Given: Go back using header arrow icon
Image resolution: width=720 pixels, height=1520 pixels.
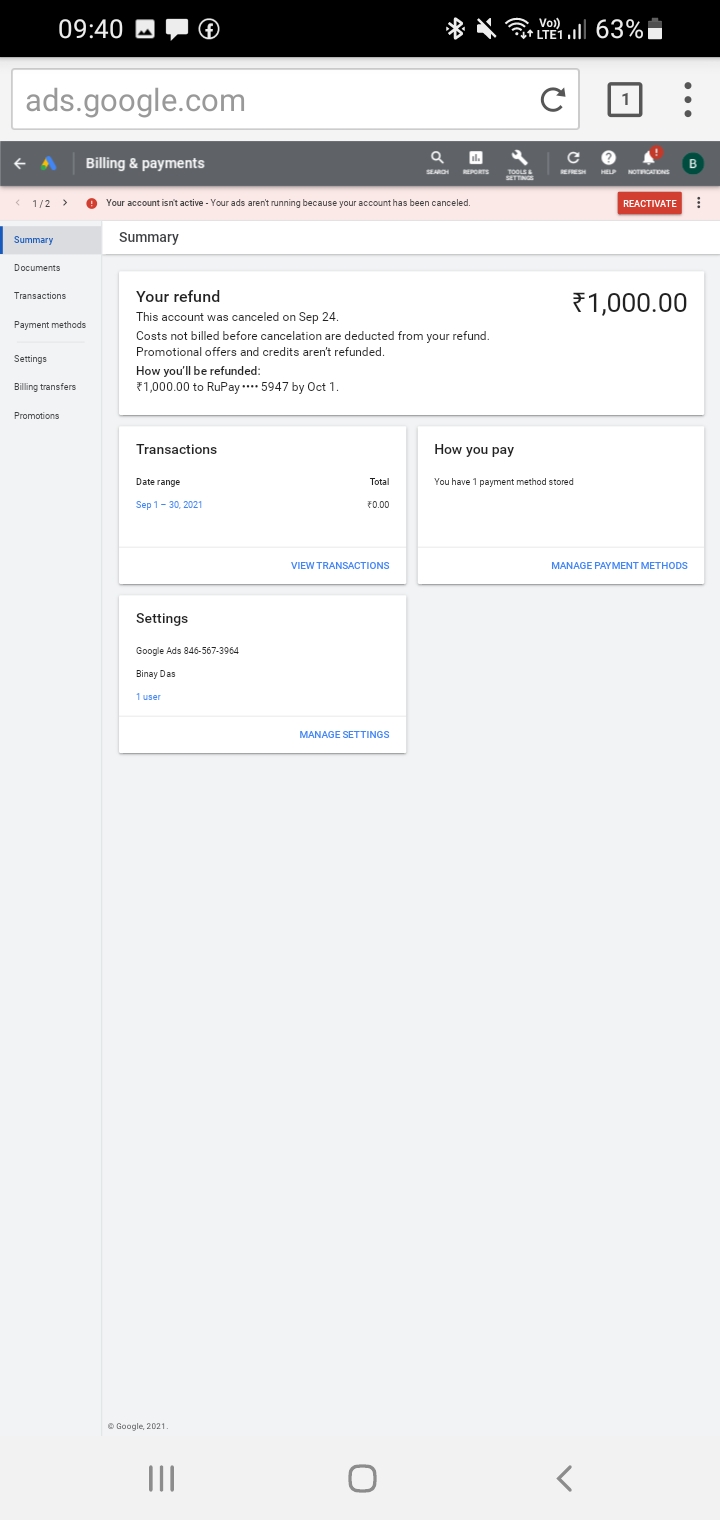Looking at the screenshot, I should [x=20, y=163].
